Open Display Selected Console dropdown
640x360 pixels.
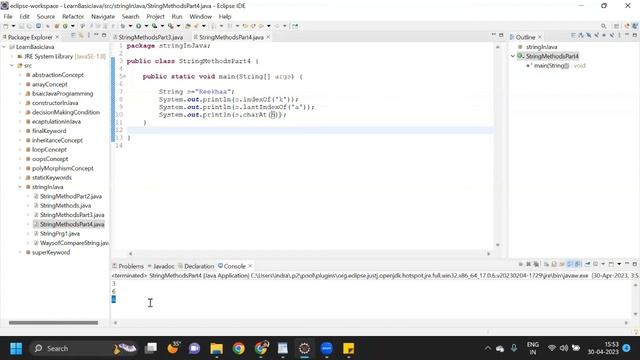pos(603,264)
